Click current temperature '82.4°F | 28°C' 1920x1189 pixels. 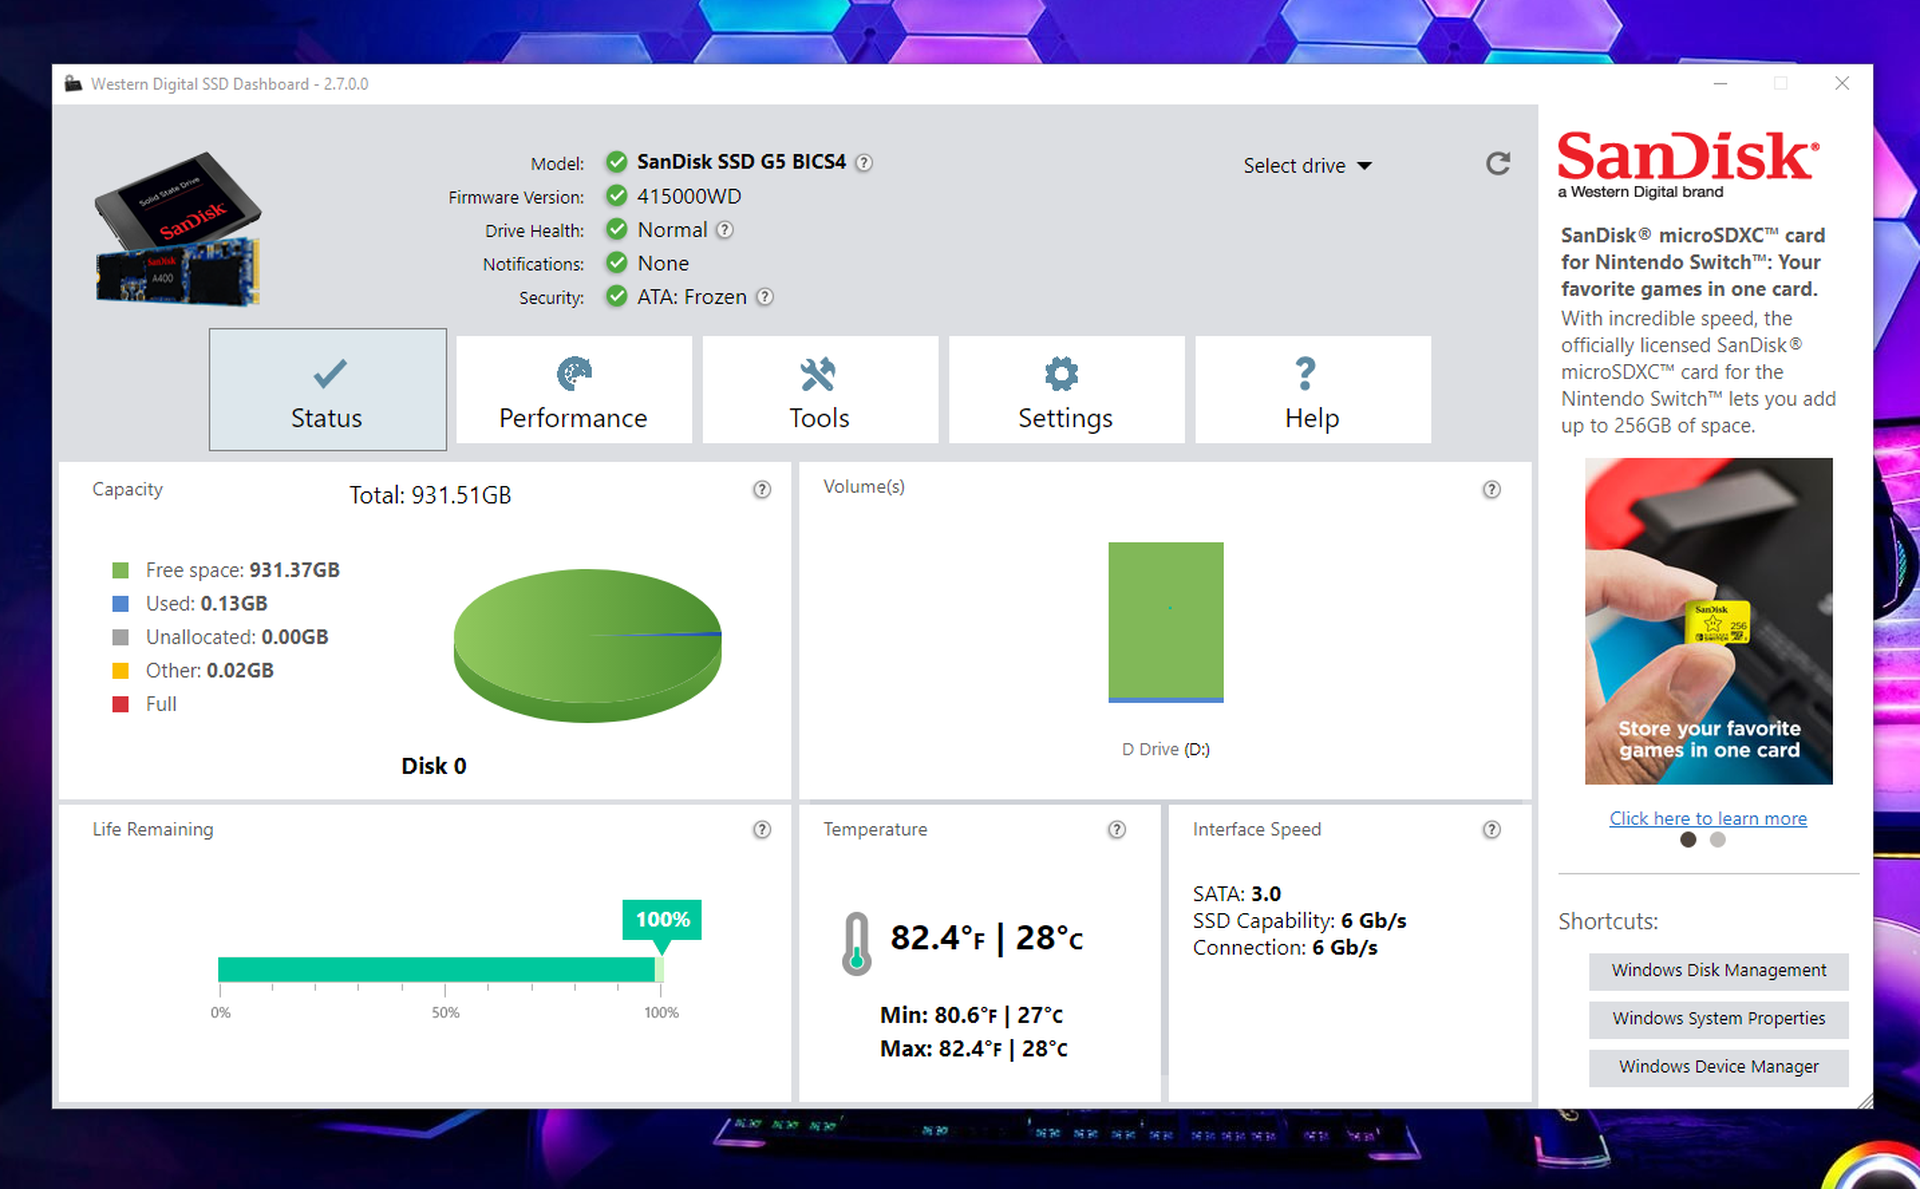click(987, 938)
